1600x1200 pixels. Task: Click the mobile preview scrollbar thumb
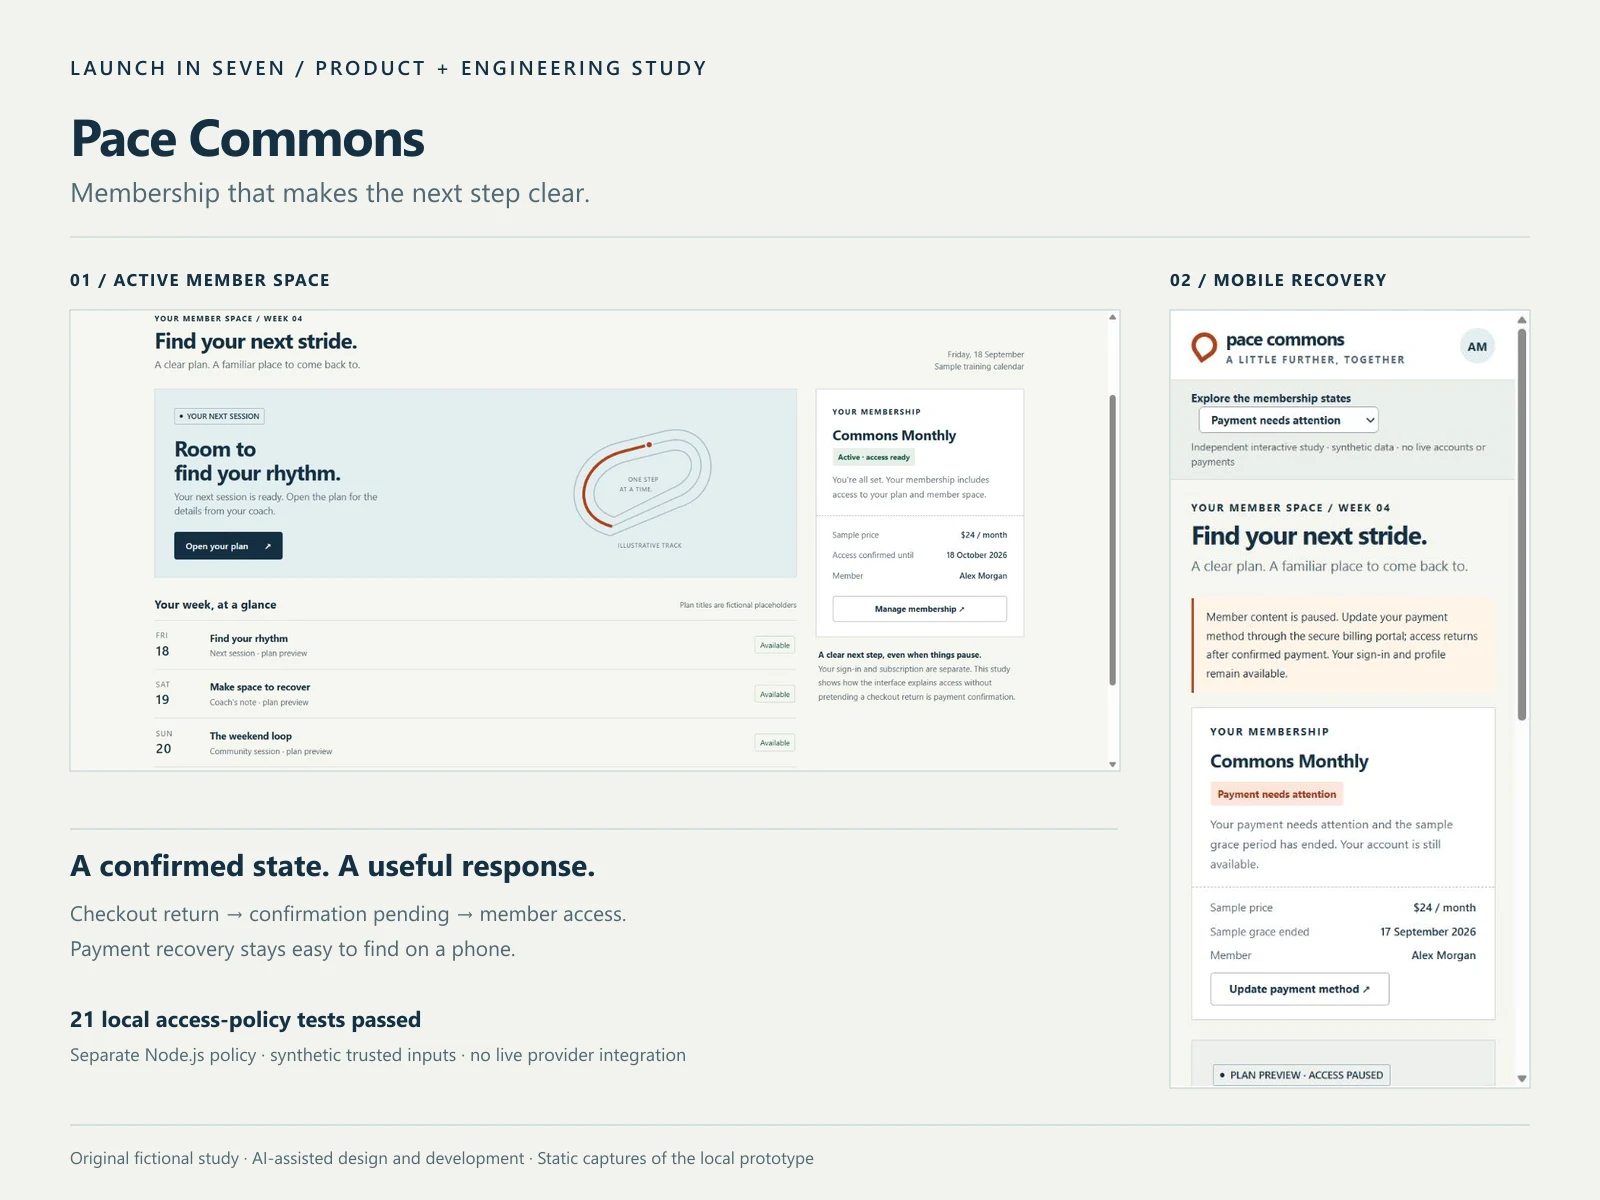[1522, 525]
